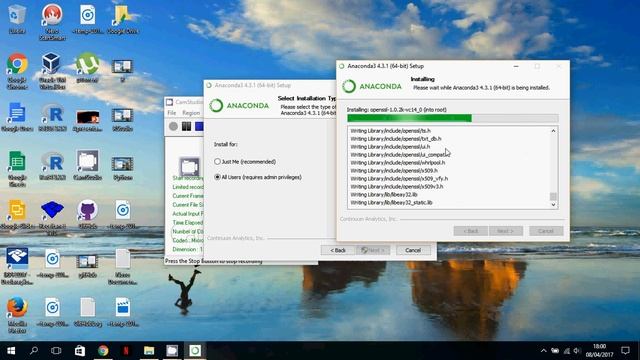
Task: Click the 'Installing: openssl' status text
Action: click(397, 110)
